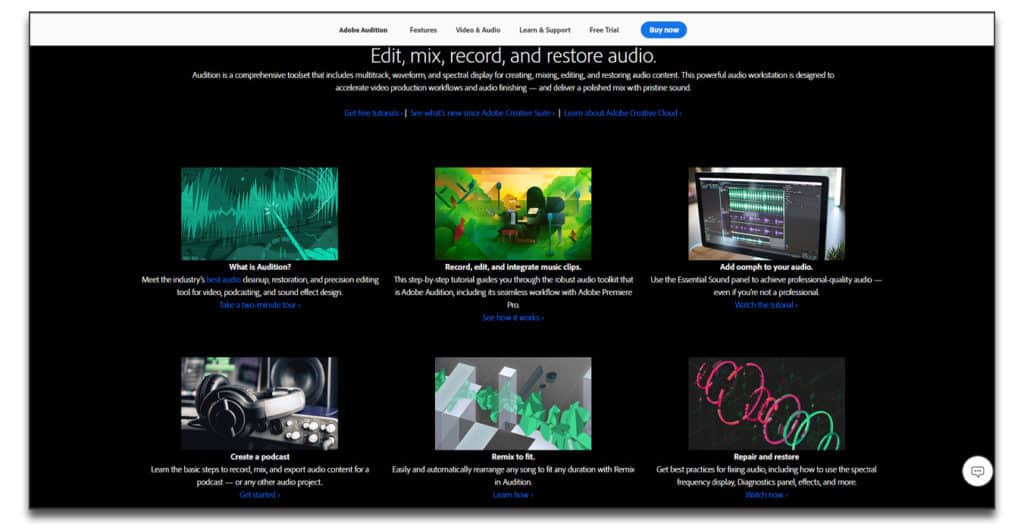Click the Repair and restore heading
The height and width of the screenshot is (527, 1024).
coord(766,456)
